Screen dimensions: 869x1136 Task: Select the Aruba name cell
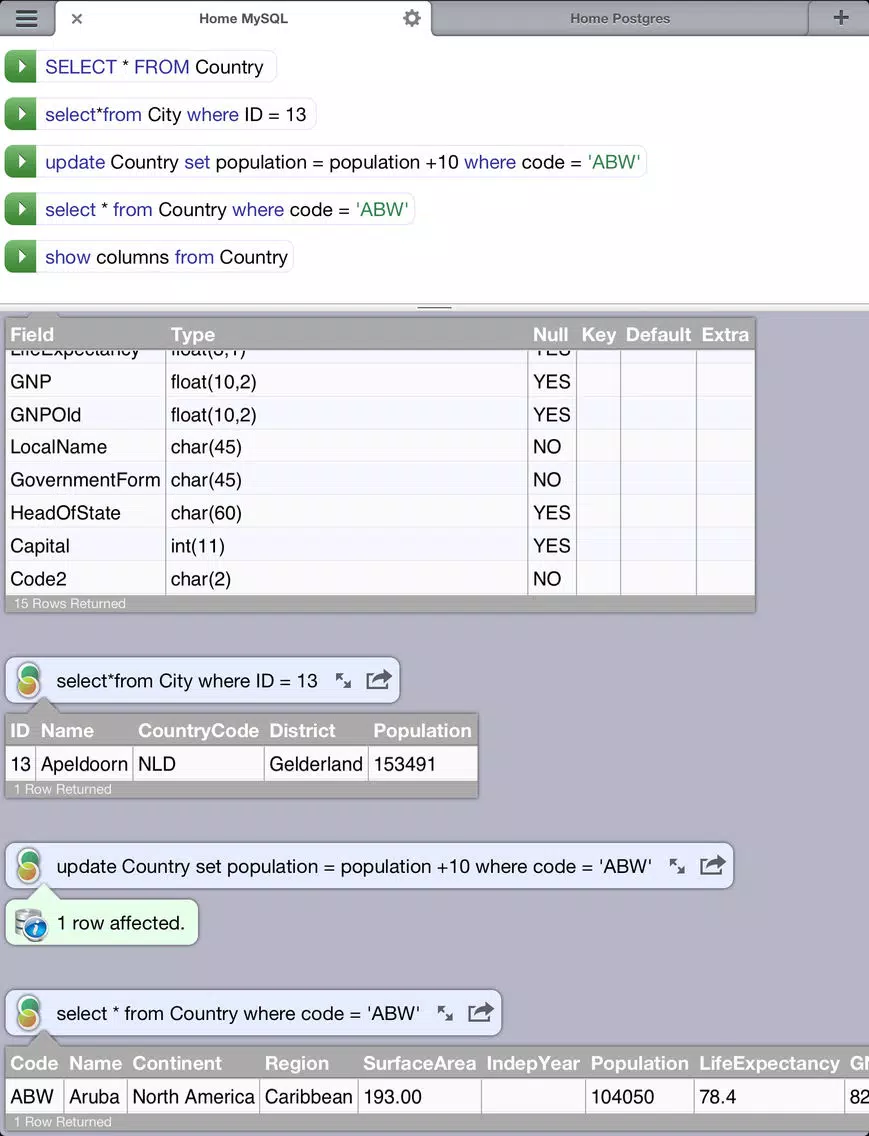(x=95, y=1097)
